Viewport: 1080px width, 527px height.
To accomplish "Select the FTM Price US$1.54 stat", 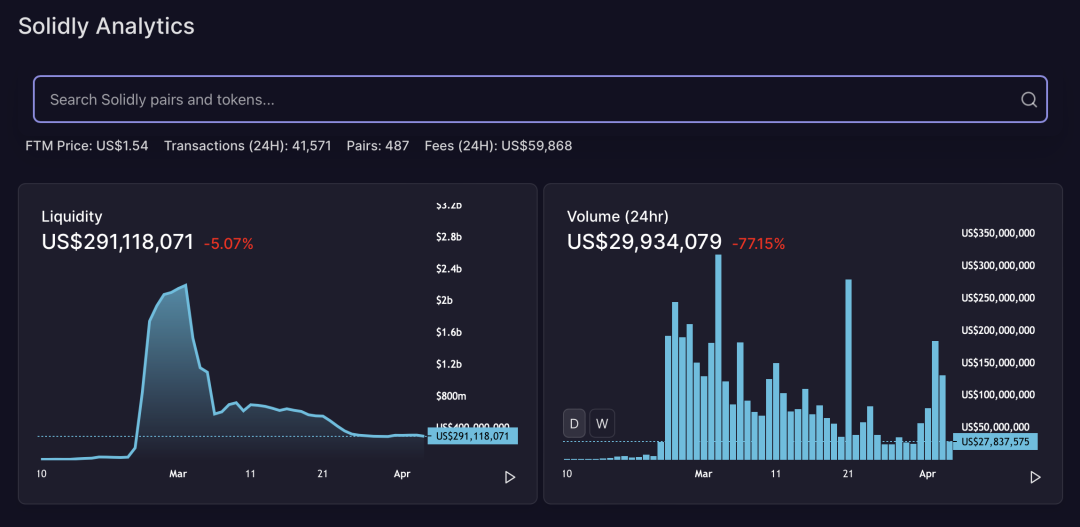I will (87, 146).
